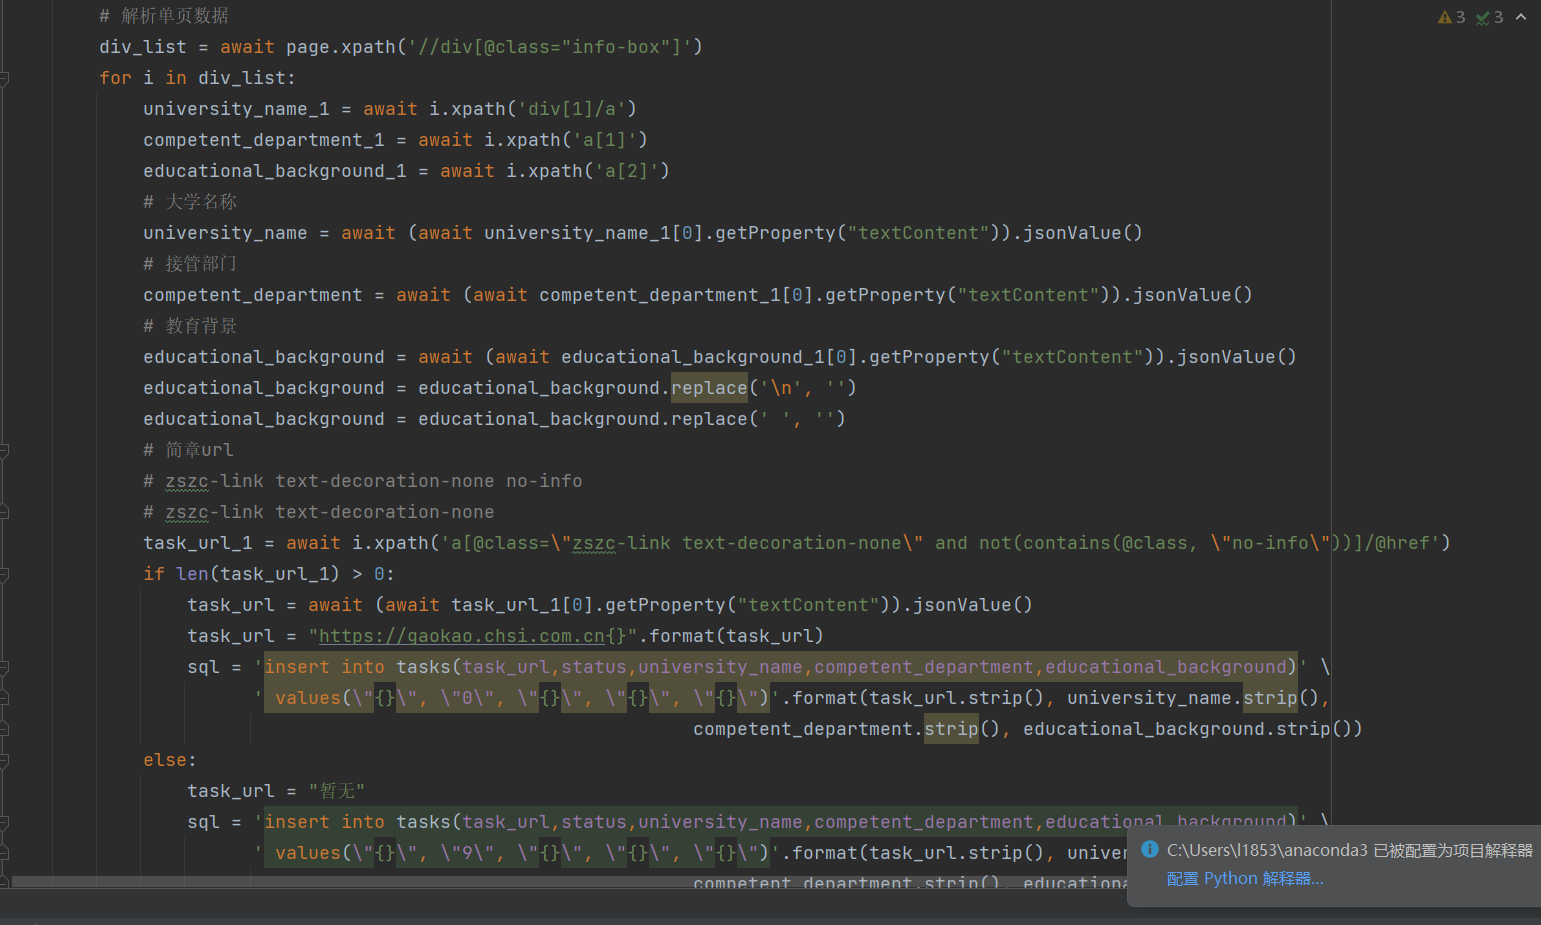Fold the sql statement below task_url = "暂无"
The image size is (1541, 925).
click(x=4, y=822)
